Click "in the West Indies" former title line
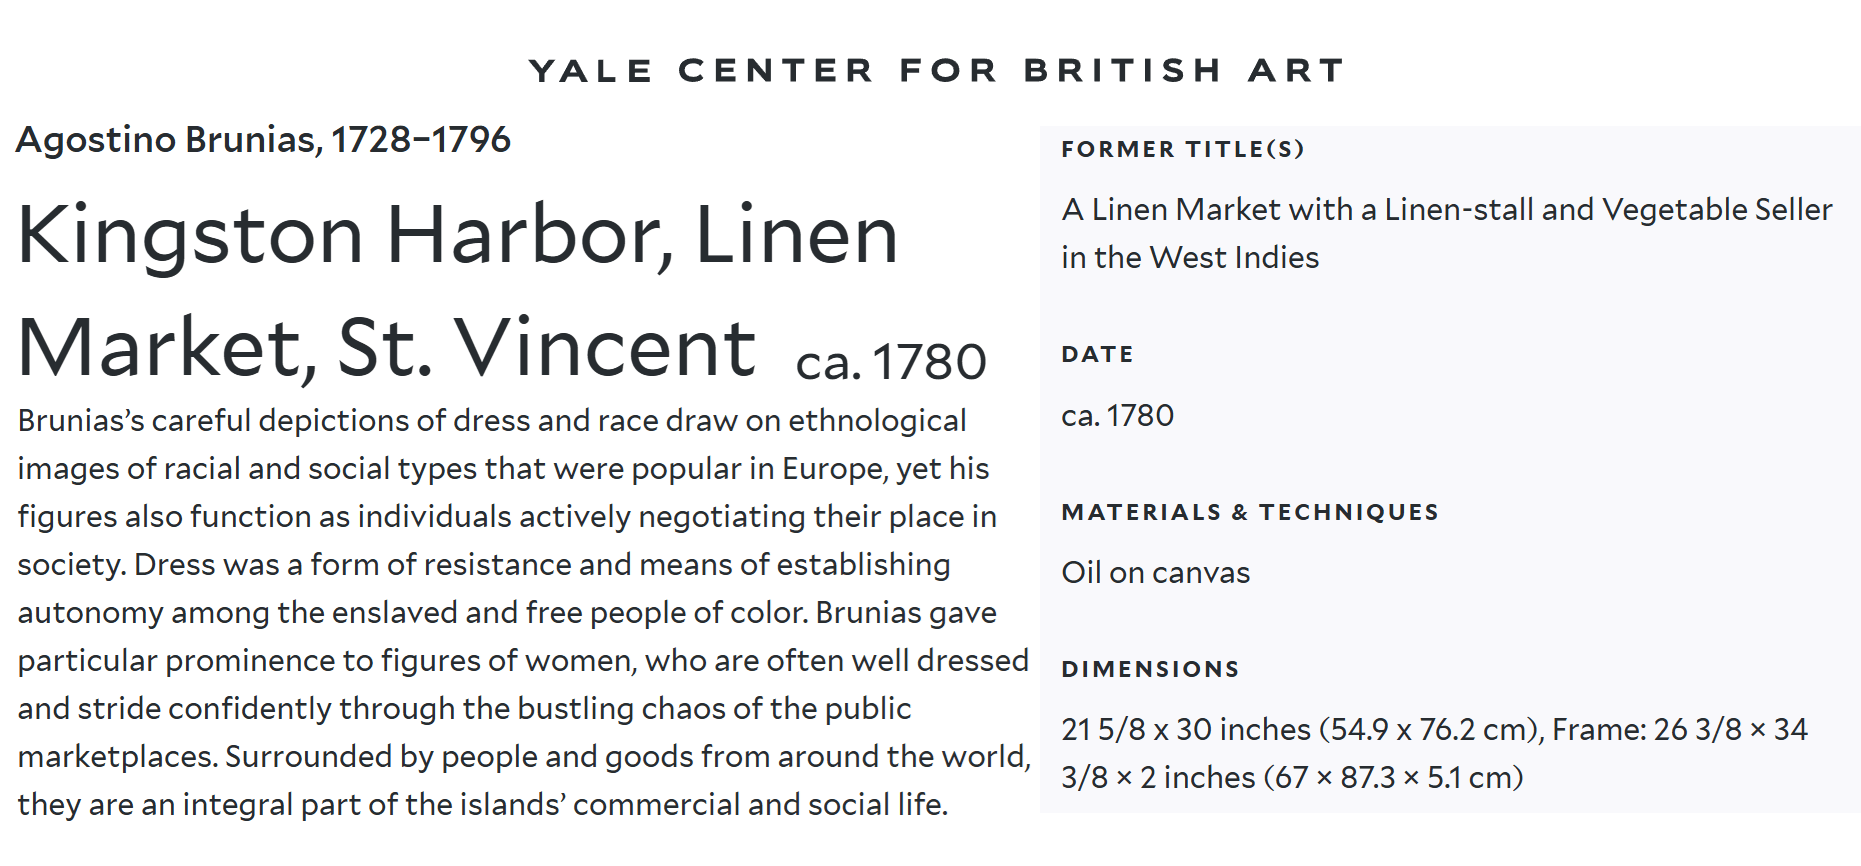 [1190, 258]
